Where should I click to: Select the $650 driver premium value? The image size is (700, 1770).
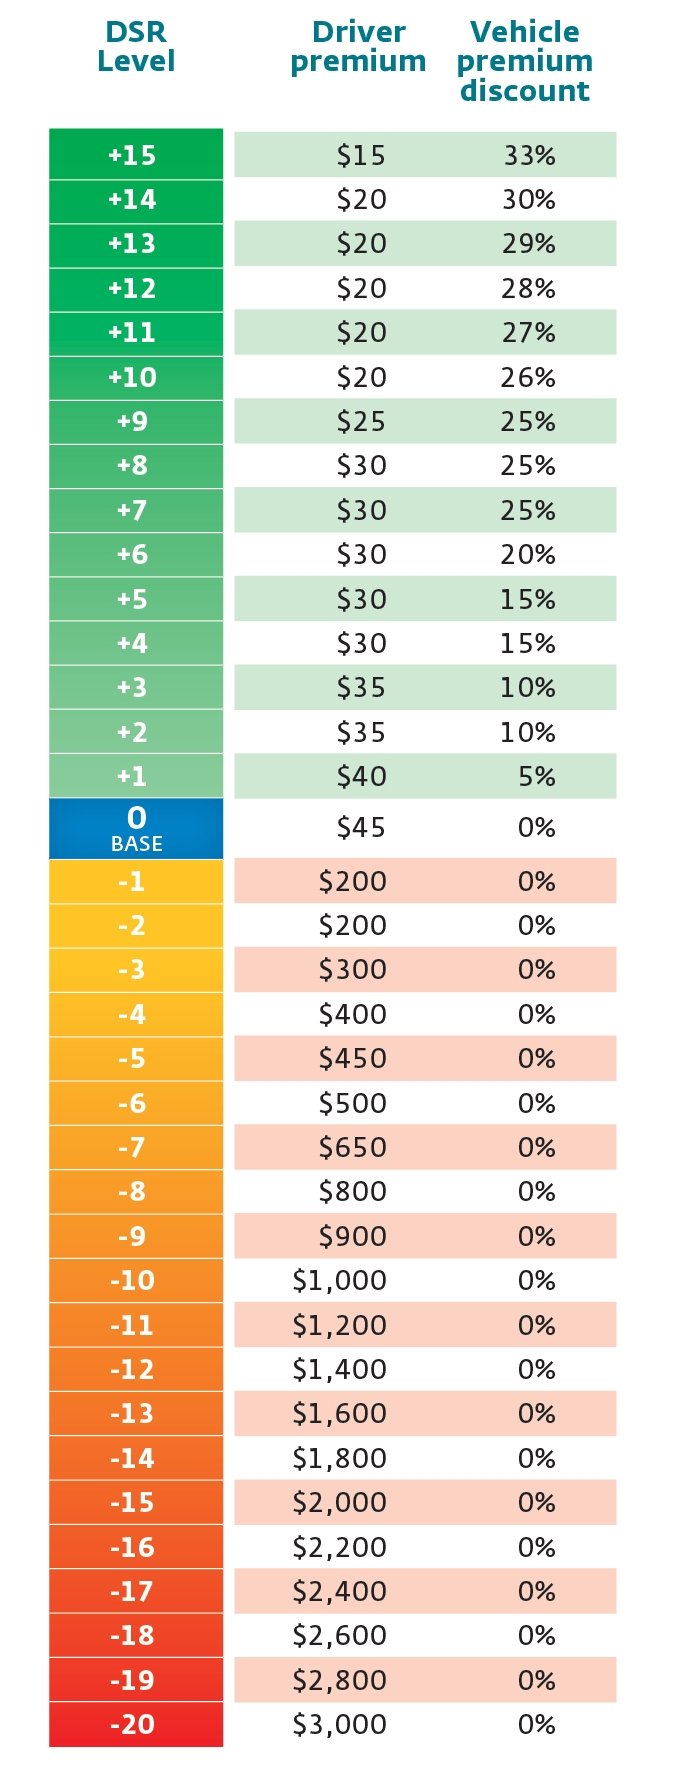tap(352, 1147)
